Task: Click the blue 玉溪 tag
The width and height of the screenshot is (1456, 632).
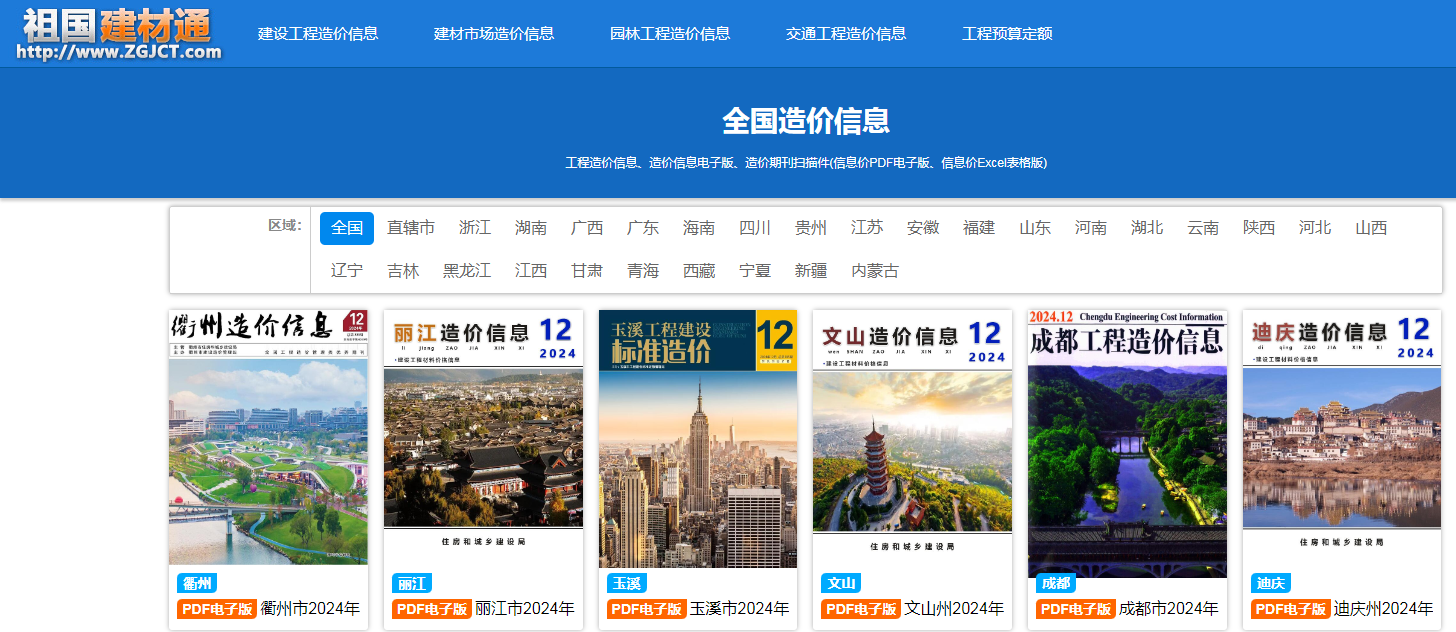Action: point(627,583)
